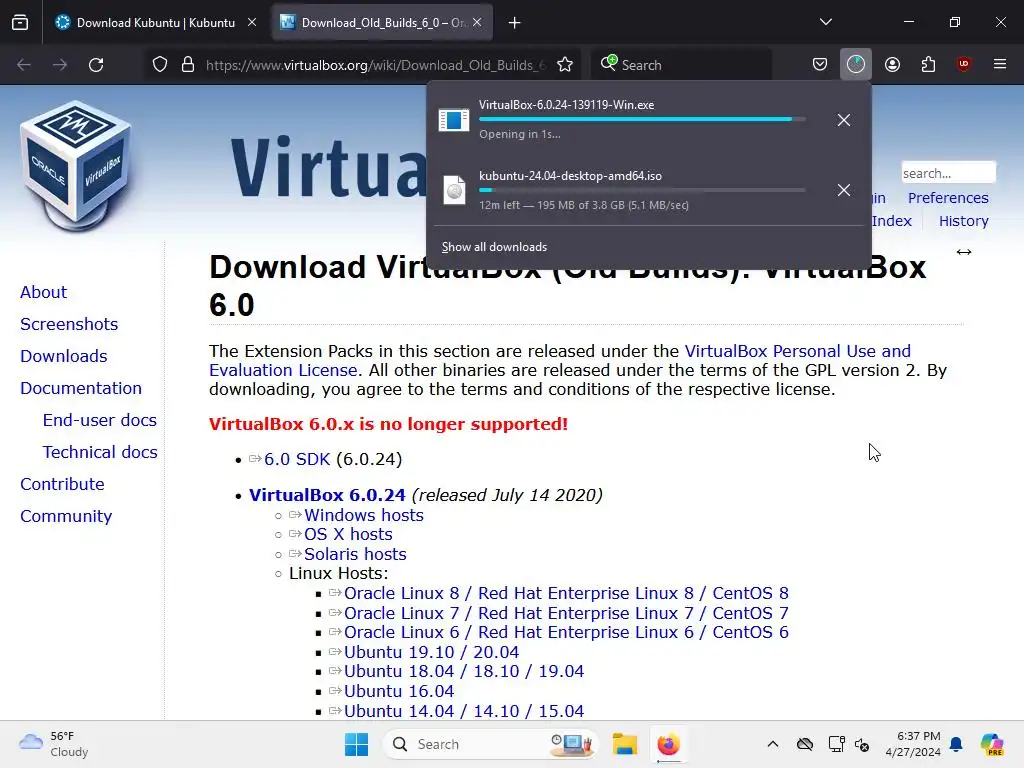List all tabs dropdown arrow
This screenshot has width=1024, height=768.
(825, 22)
